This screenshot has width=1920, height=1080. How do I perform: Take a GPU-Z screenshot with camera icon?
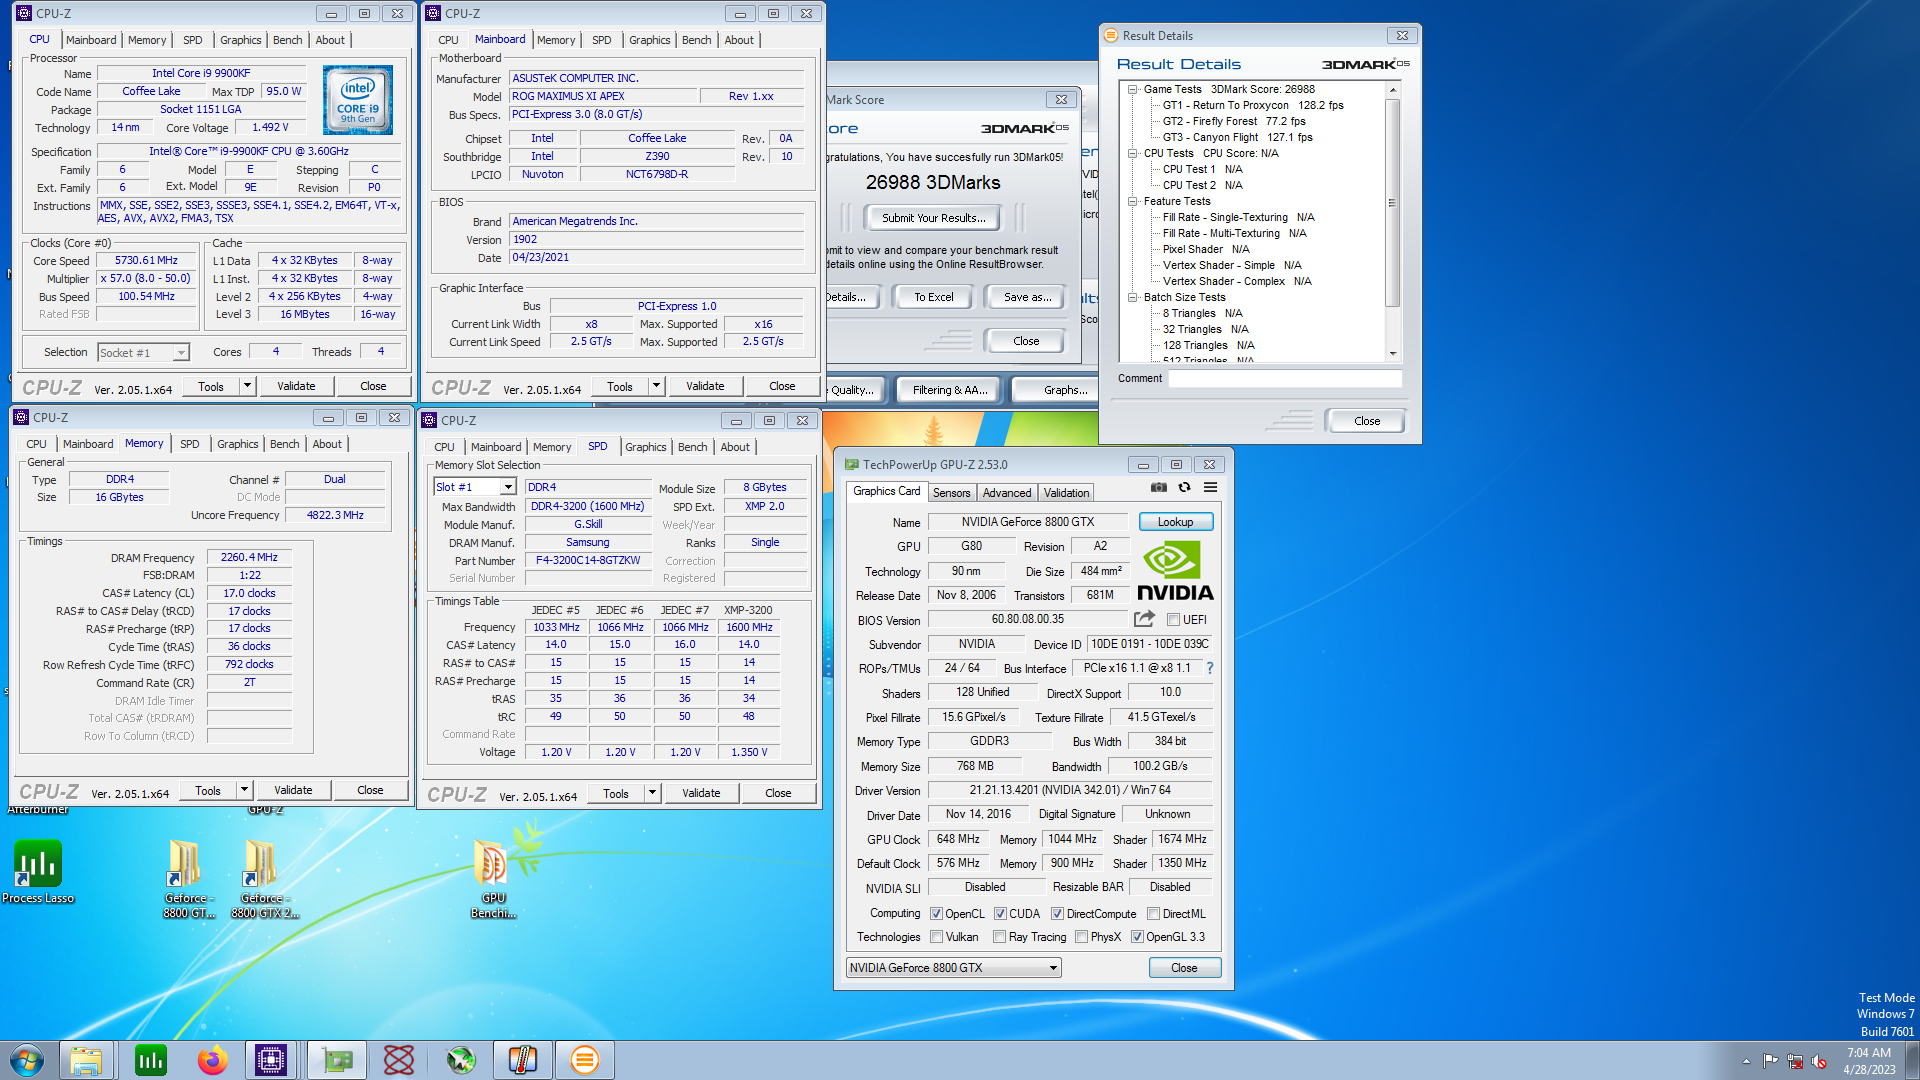pos(1158,488)
